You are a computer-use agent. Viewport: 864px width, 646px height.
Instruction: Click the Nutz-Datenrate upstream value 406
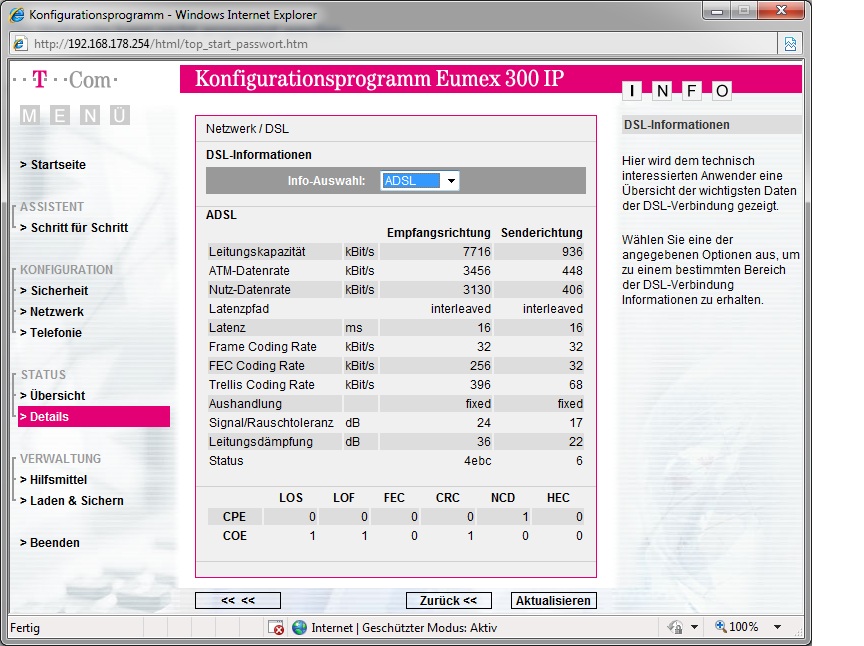[x=573, y=289]
